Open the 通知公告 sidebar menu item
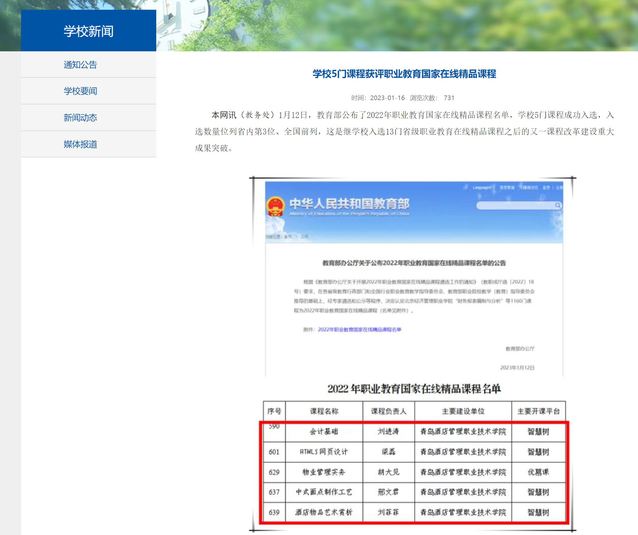638x535 pixels. click(x=80, y=65)
